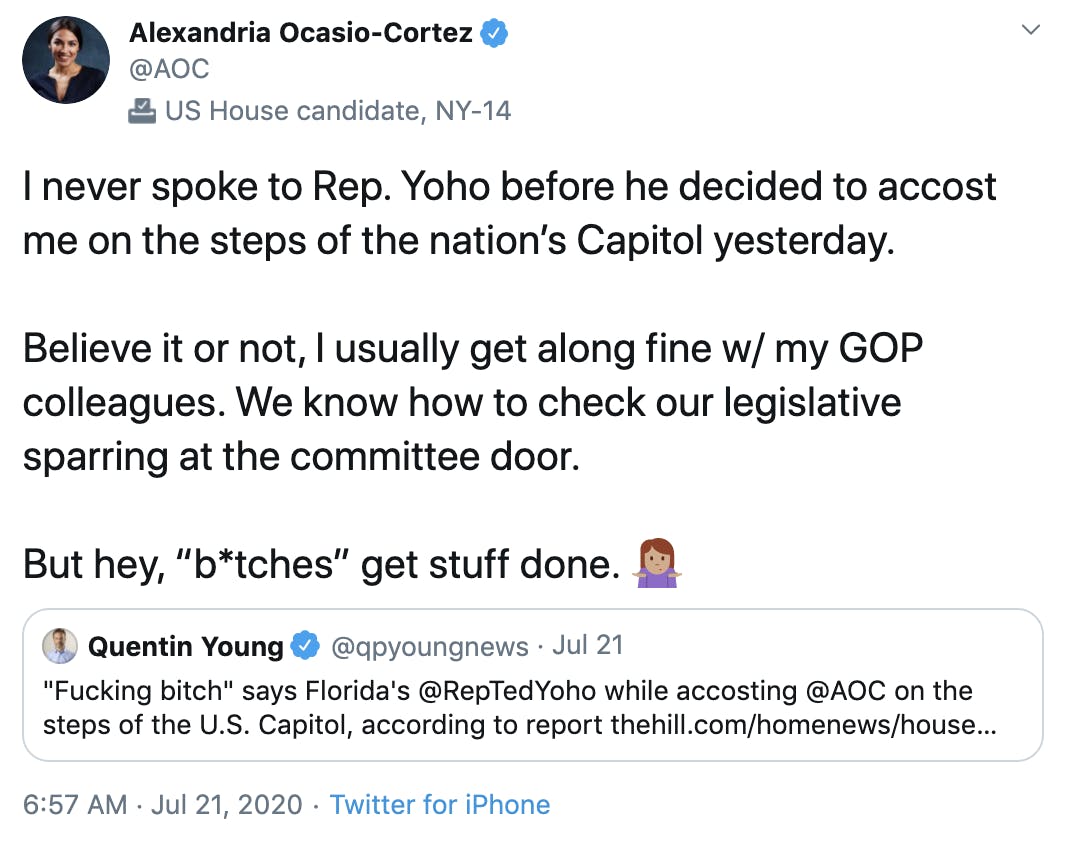This screenshot has width=1072, height=848.
Task: Open the @qpyoungnews handle
Action: coord(429,646)
